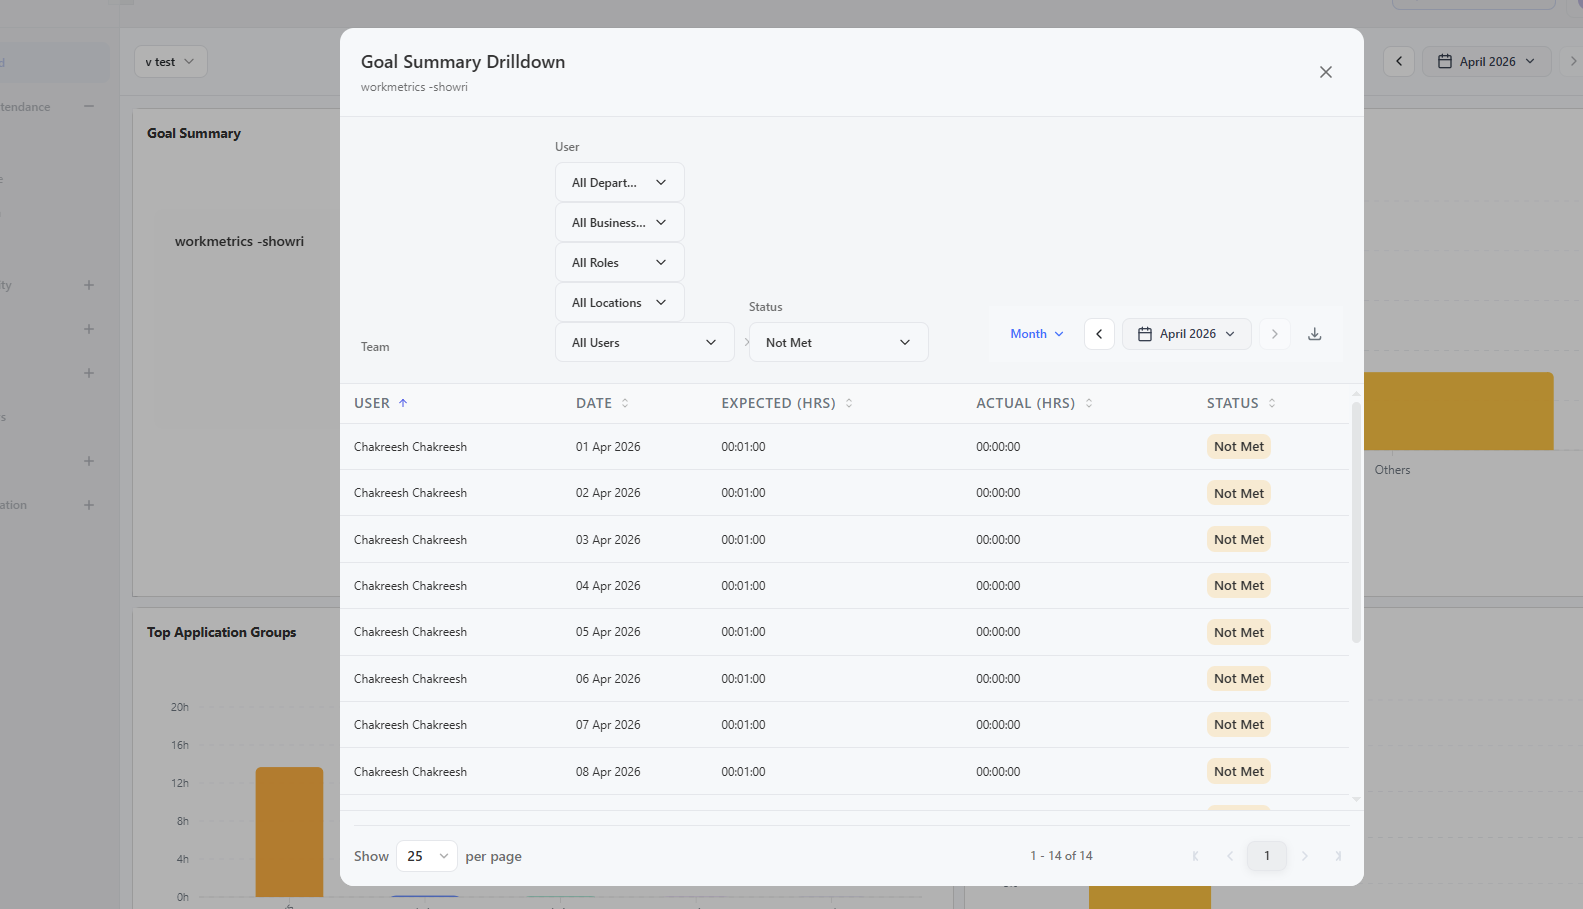This screenshot has width=1583, height=909.
Task: Click the 08 Apr 2026 date cell
Action: (608, 772)
